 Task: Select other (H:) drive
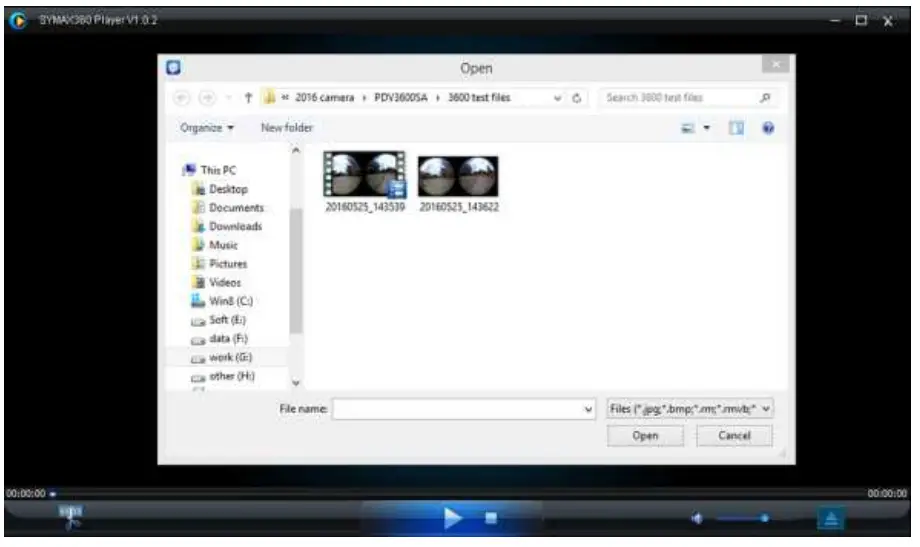(232, 376)
